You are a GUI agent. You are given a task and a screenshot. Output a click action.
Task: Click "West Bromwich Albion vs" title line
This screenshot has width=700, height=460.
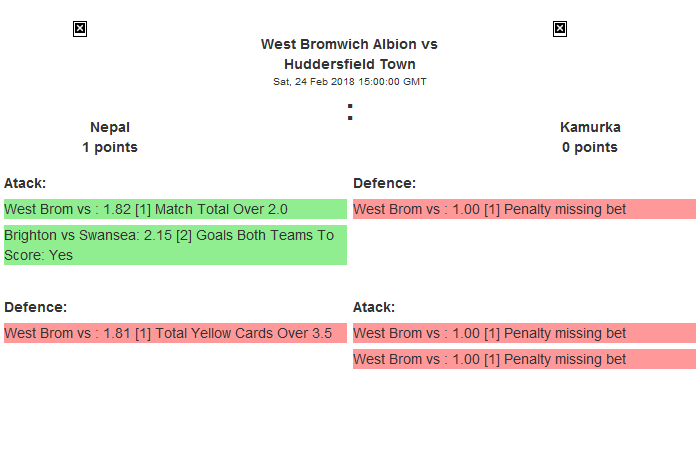pos(349,44)
